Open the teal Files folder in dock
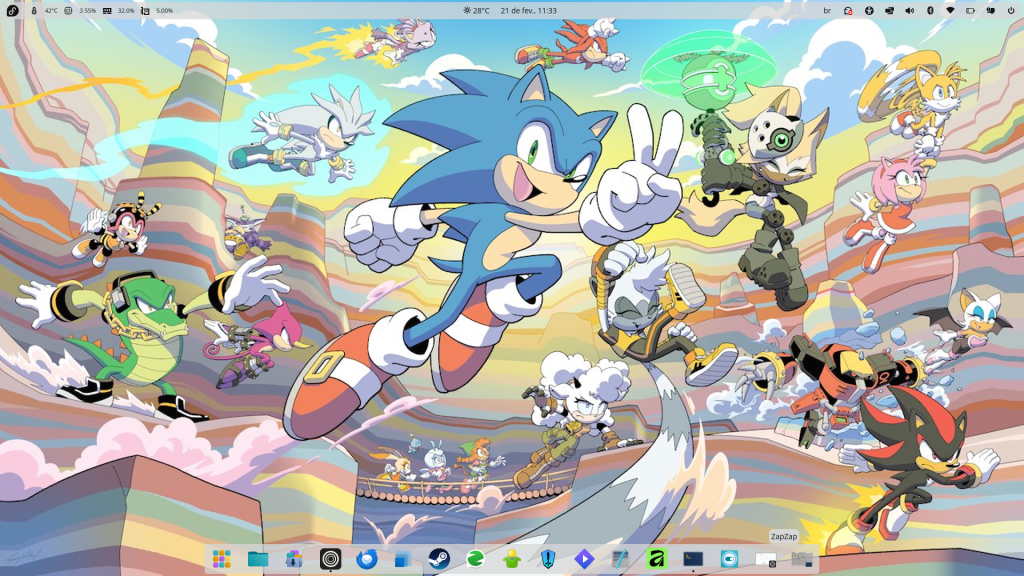The image size is (1024, 576). pyautogui.click(x=258, y=559)
